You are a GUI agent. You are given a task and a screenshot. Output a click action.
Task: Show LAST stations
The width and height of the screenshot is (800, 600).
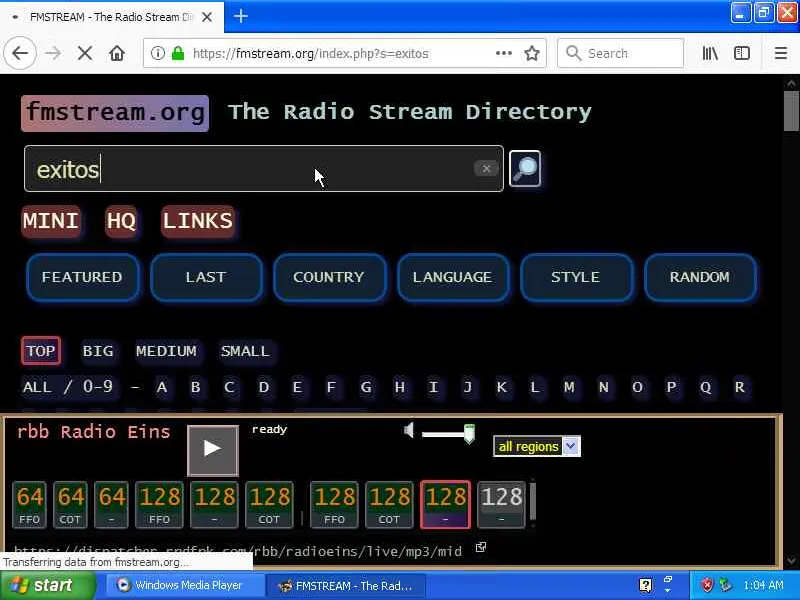click(x=206, y=277)
